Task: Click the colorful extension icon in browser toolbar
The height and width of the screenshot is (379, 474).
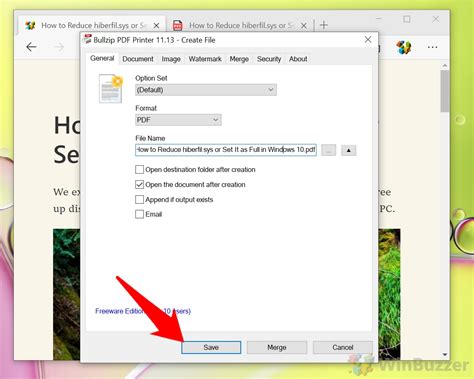Action: click(x=404, y=47)
